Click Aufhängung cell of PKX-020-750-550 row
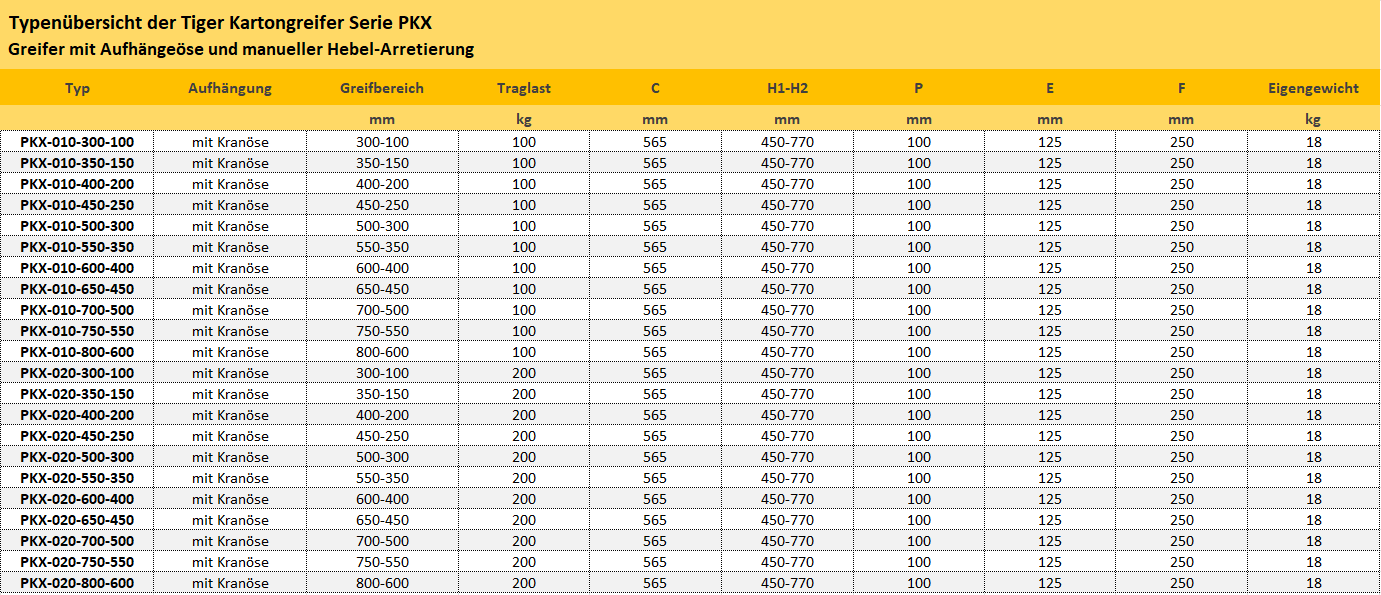 230,562
